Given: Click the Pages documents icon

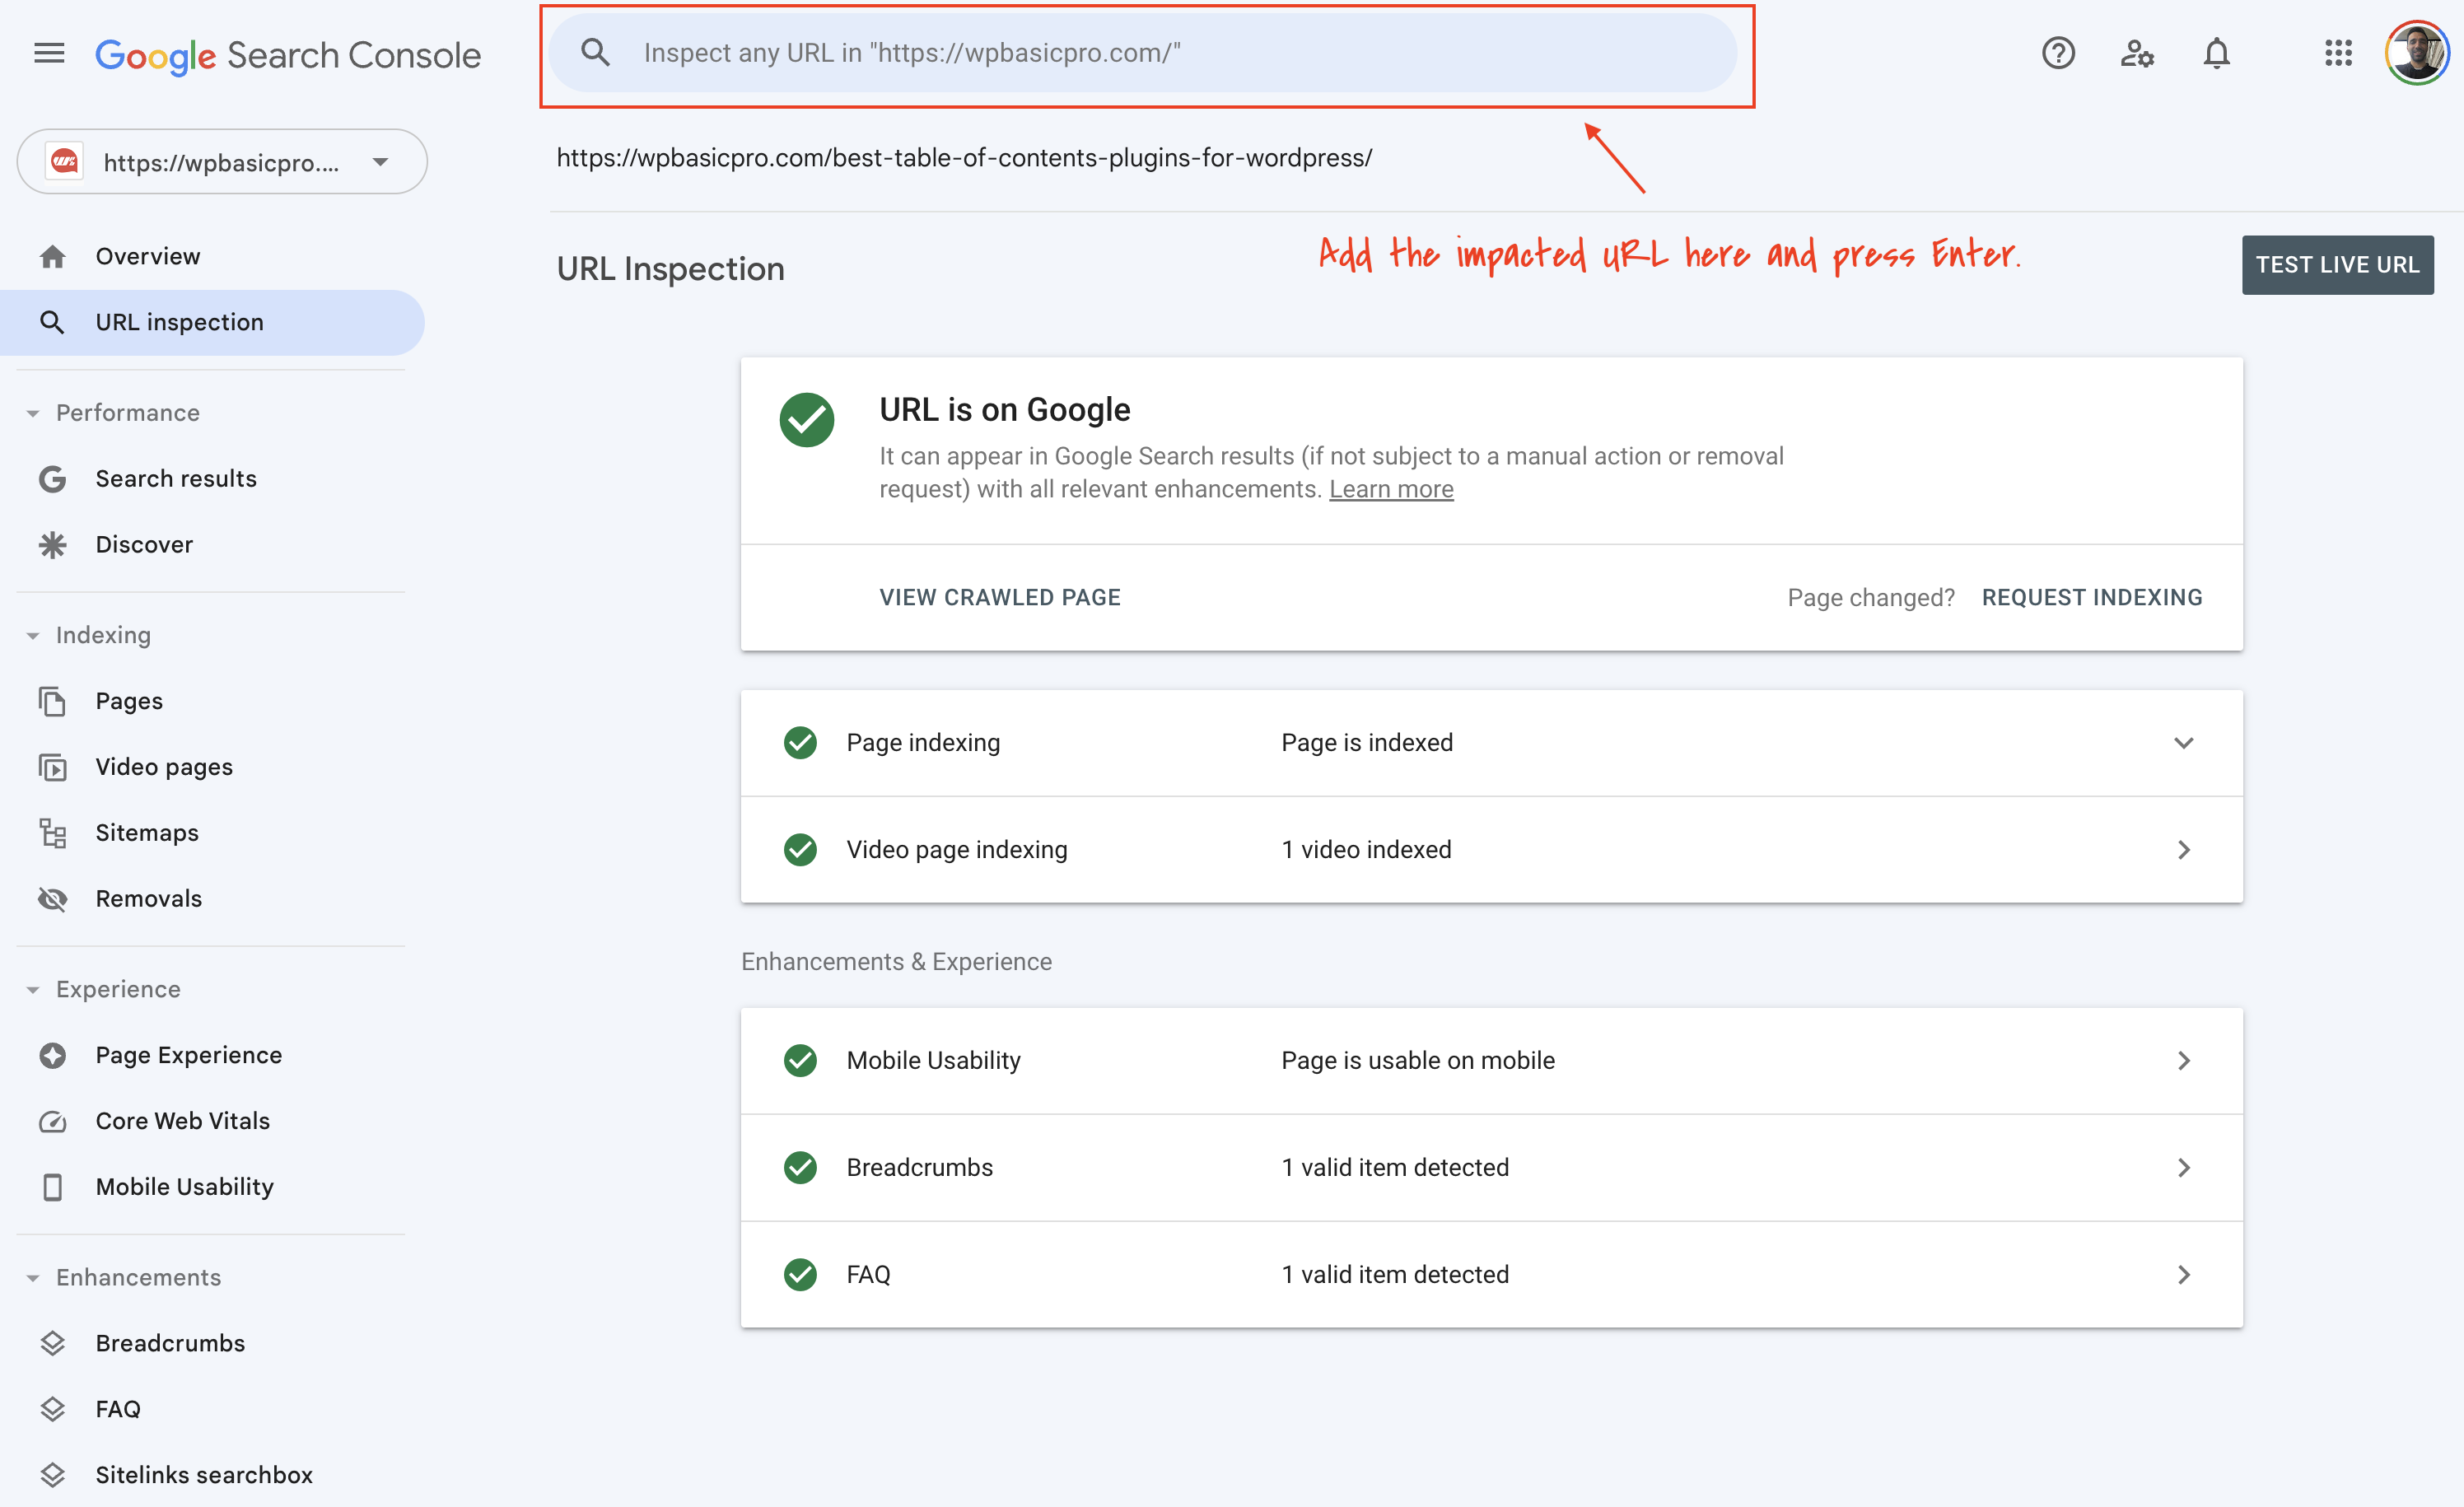Looking at the screenshot, I should (52, 701).
